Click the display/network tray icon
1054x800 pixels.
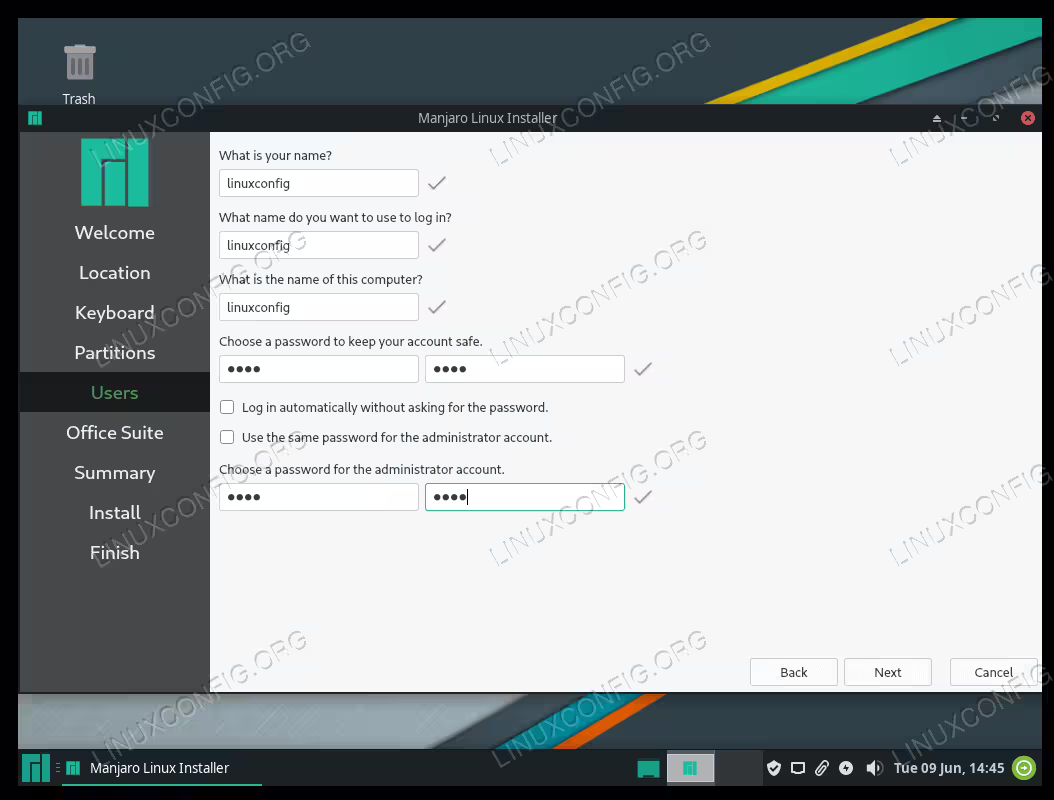(798, 768)
